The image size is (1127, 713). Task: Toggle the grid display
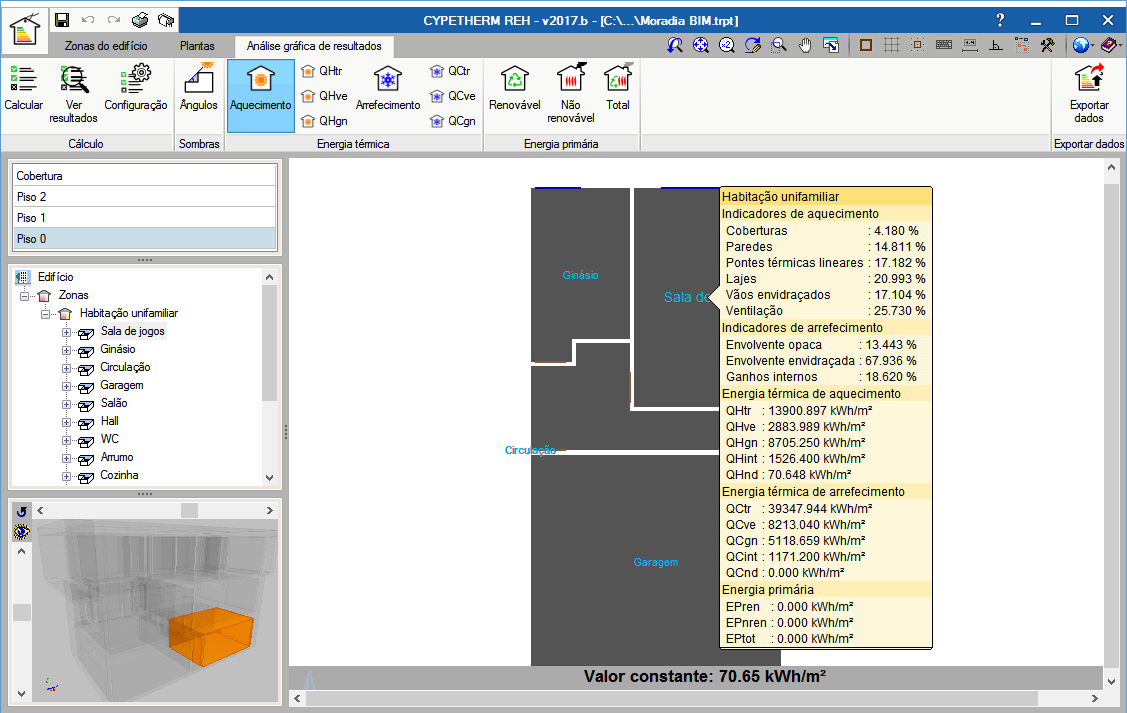[892, 45]
